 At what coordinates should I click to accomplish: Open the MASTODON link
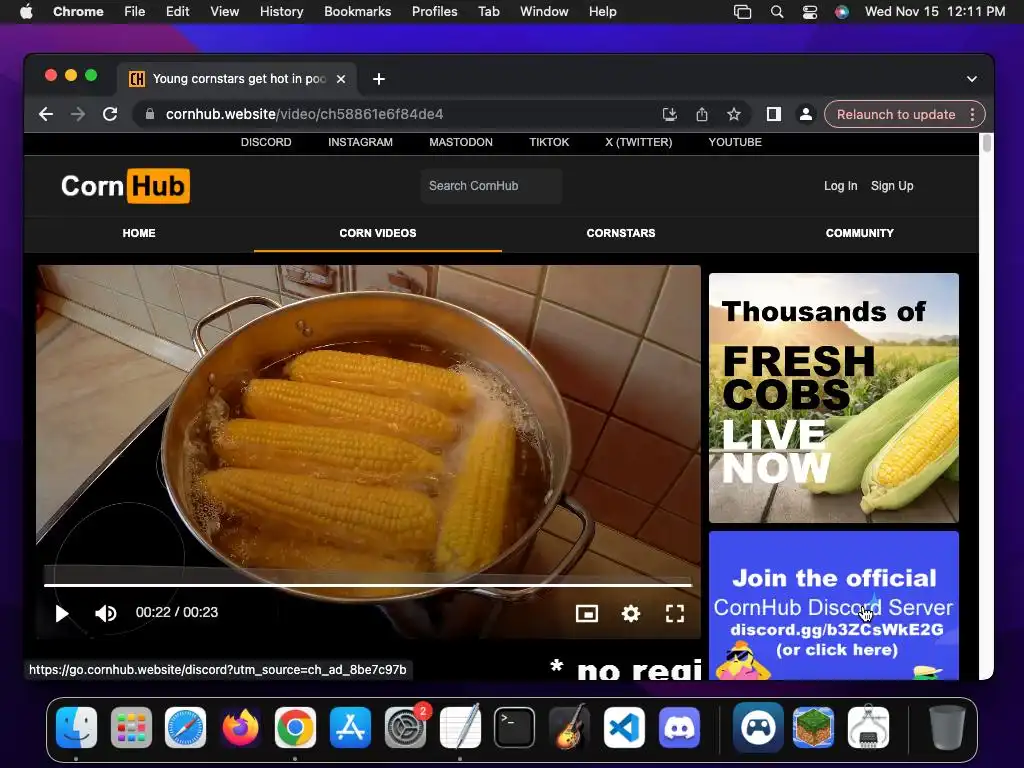461,142
